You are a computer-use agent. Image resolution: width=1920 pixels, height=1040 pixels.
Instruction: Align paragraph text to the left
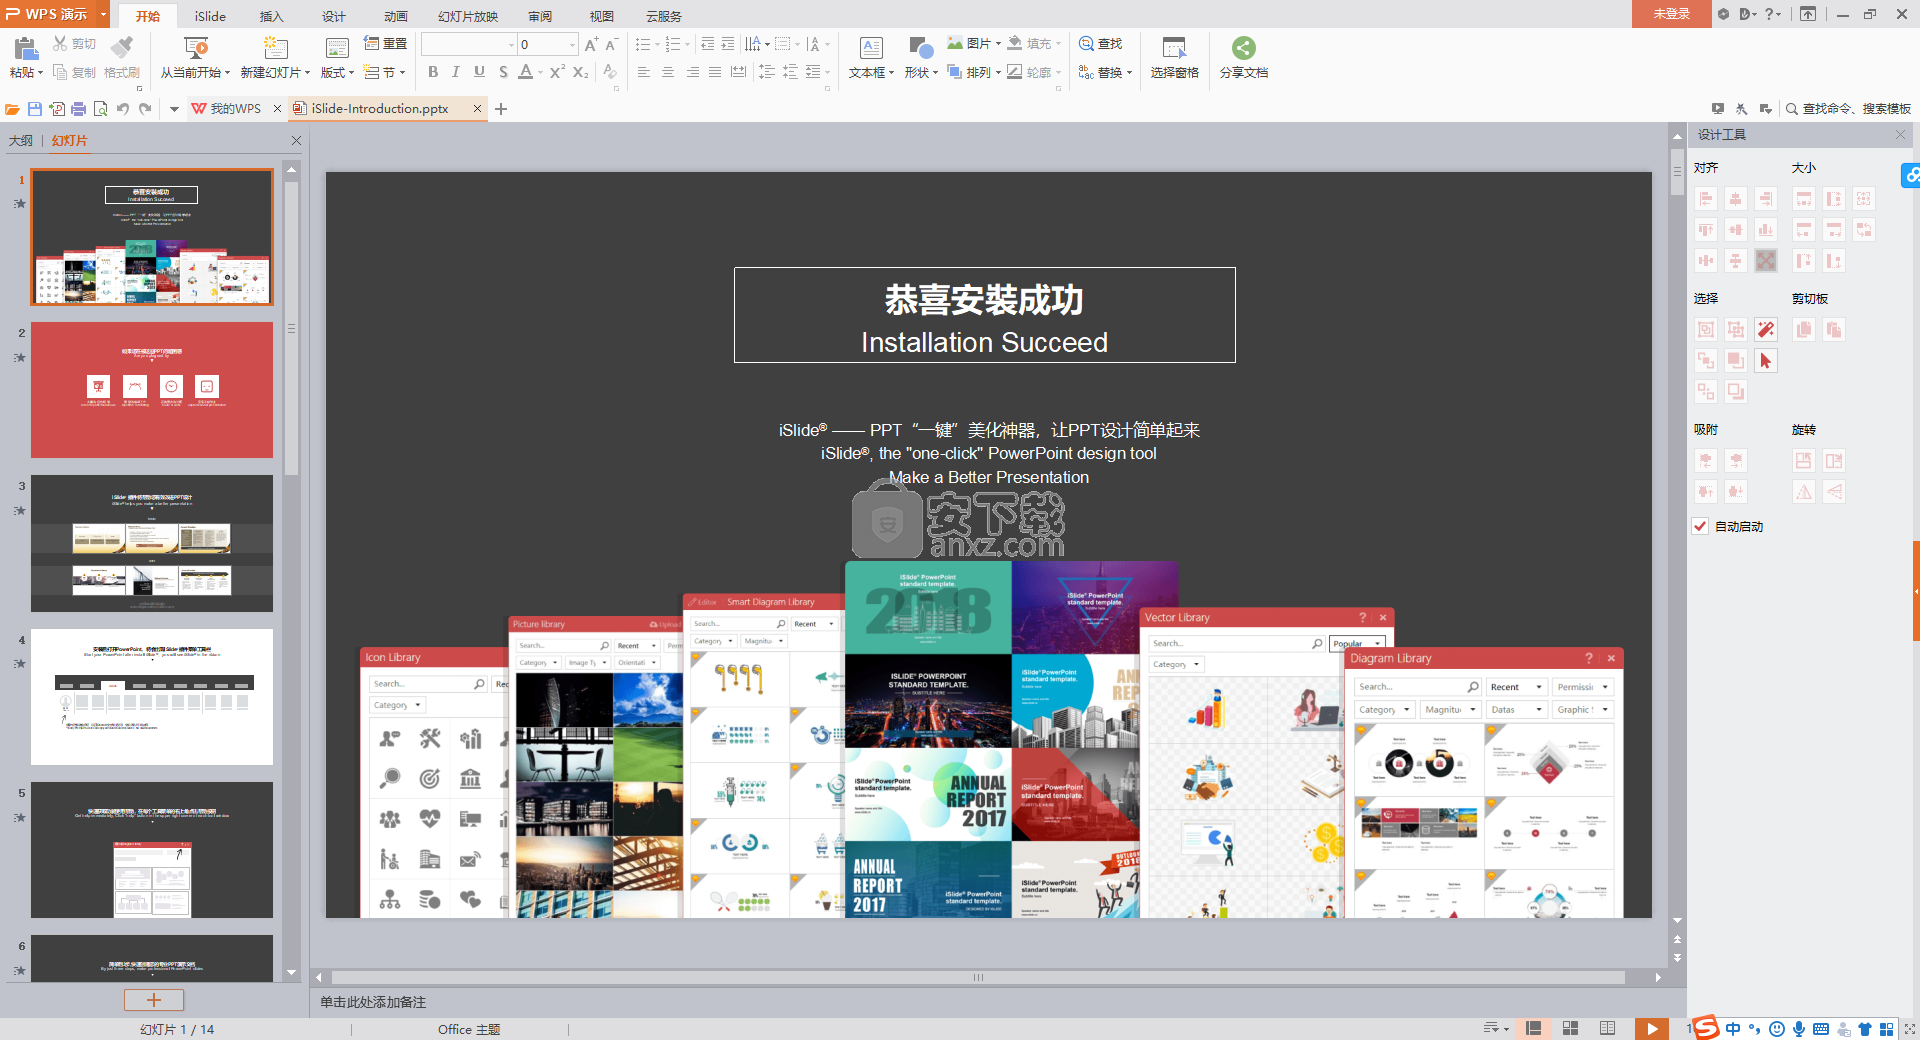tap(644, 72)
